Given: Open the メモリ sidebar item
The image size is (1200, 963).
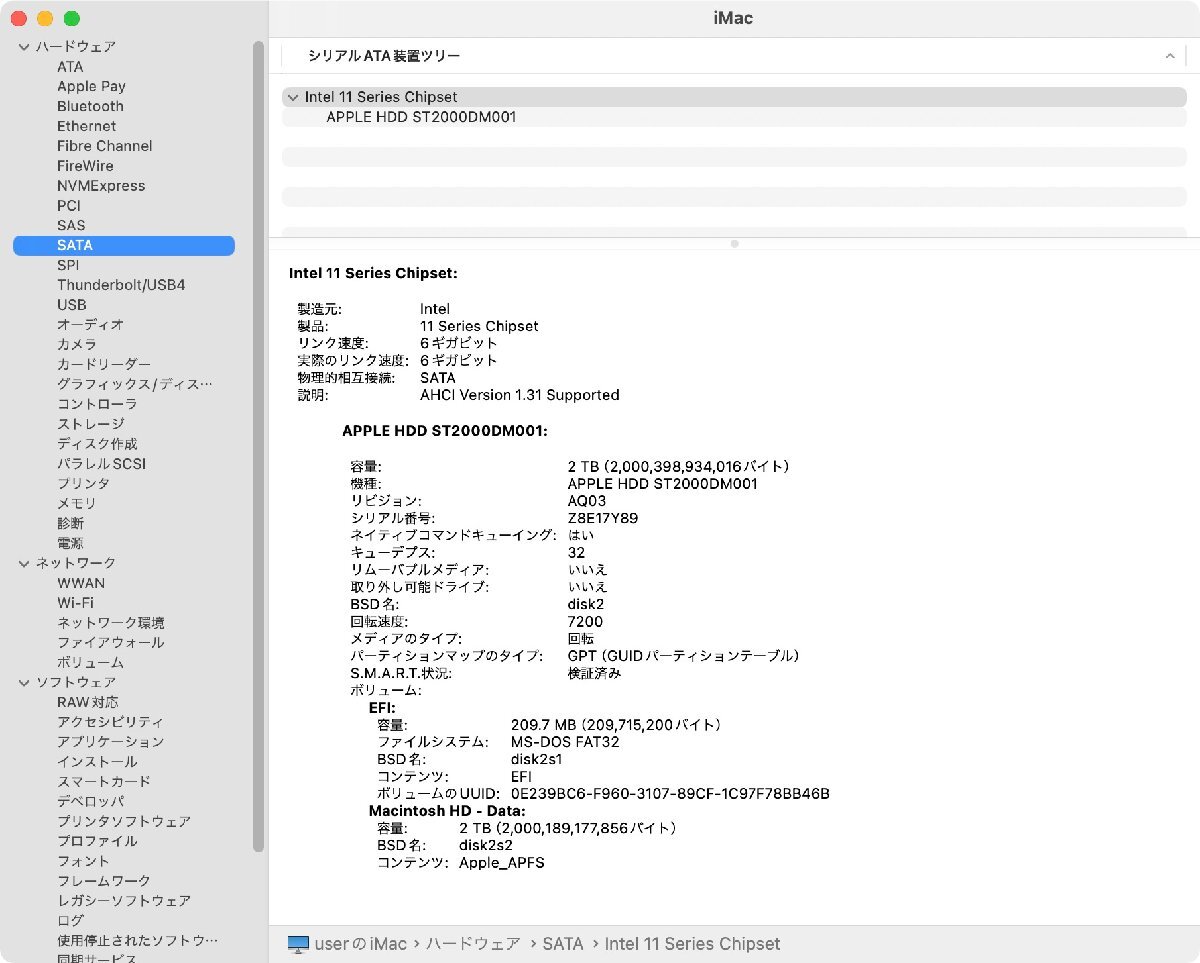Looking at the screenshot, I should (x=76, y=503).
